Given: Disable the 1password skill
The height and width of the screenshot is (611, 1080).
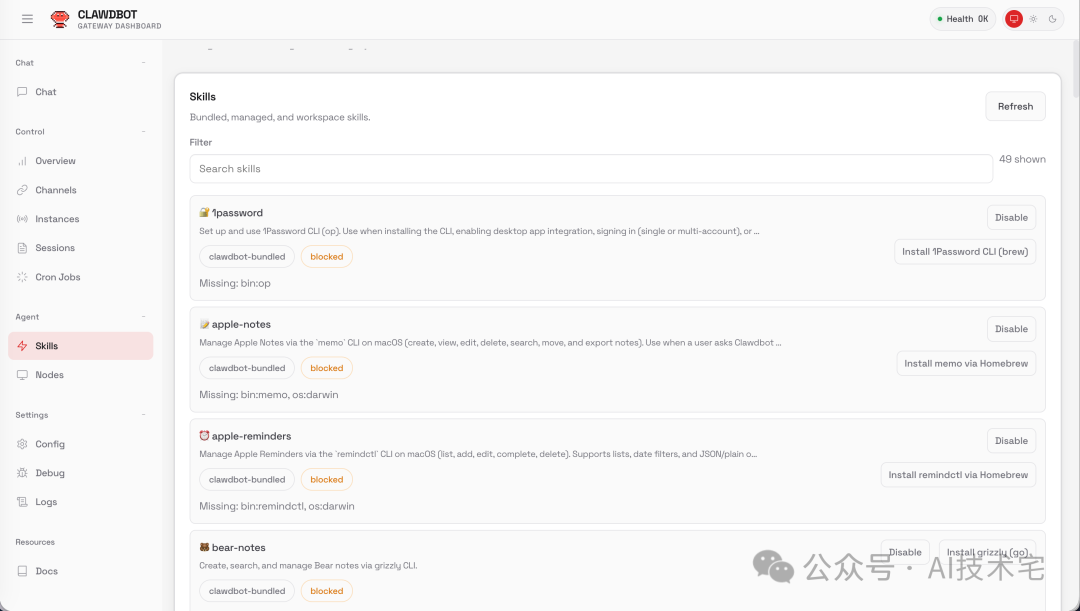Looking at the screenshot, I should coord(1011,217).
